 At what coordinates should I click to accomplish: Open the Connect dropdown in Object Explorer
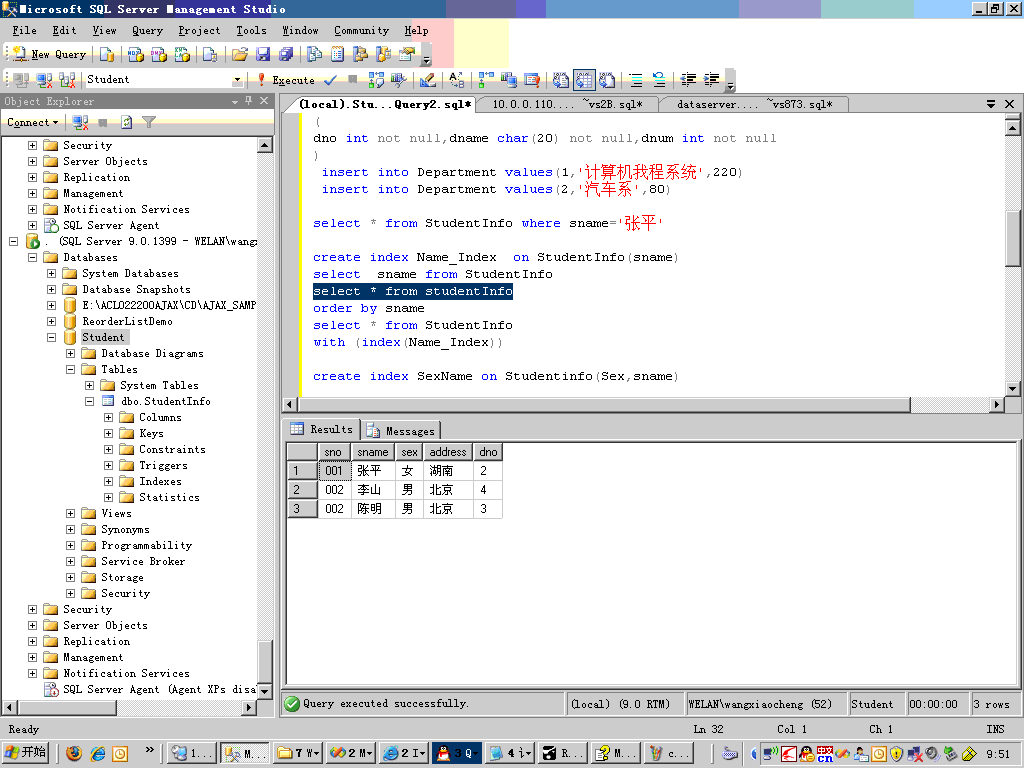tap(32, 122)
